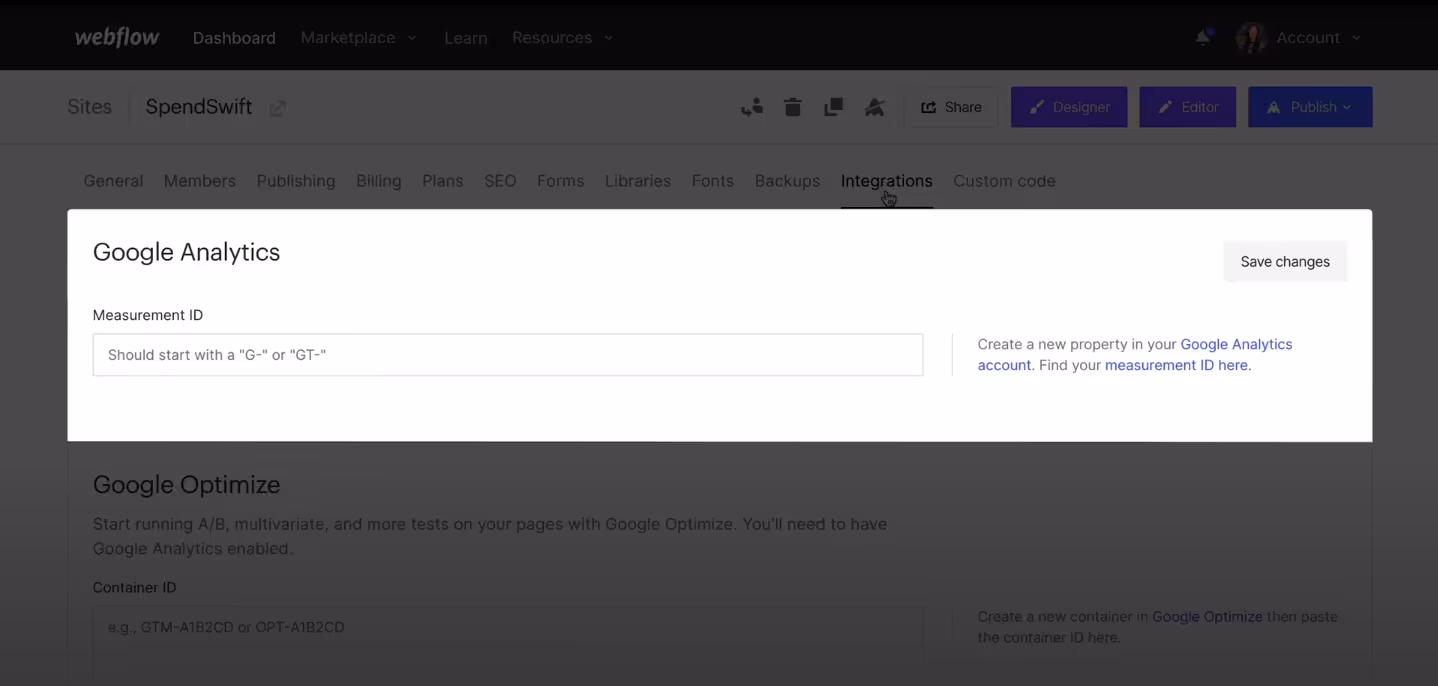1438x686 pixels.
Task: Expand the Resources dropdown
Action: [563, 38]
